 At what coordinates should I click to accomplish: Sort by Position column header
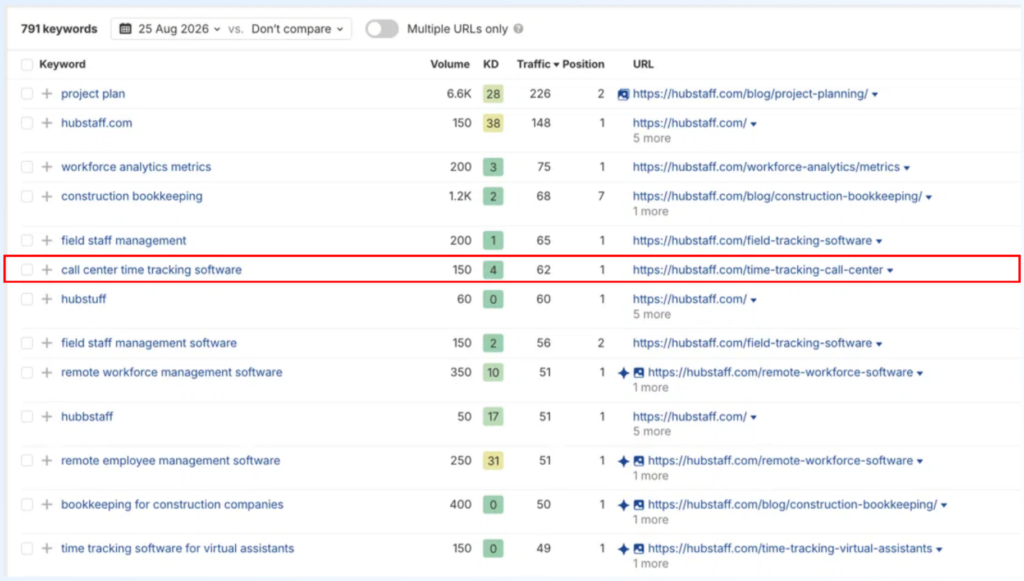pyautogui.click(x=583, y=64)
